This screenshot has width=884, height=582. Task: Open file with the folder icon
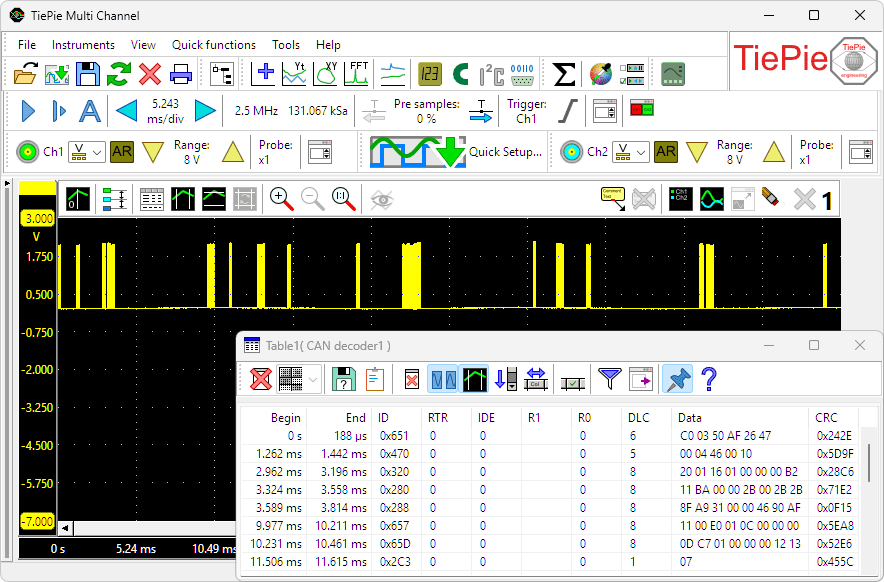(x=25, y=74)
